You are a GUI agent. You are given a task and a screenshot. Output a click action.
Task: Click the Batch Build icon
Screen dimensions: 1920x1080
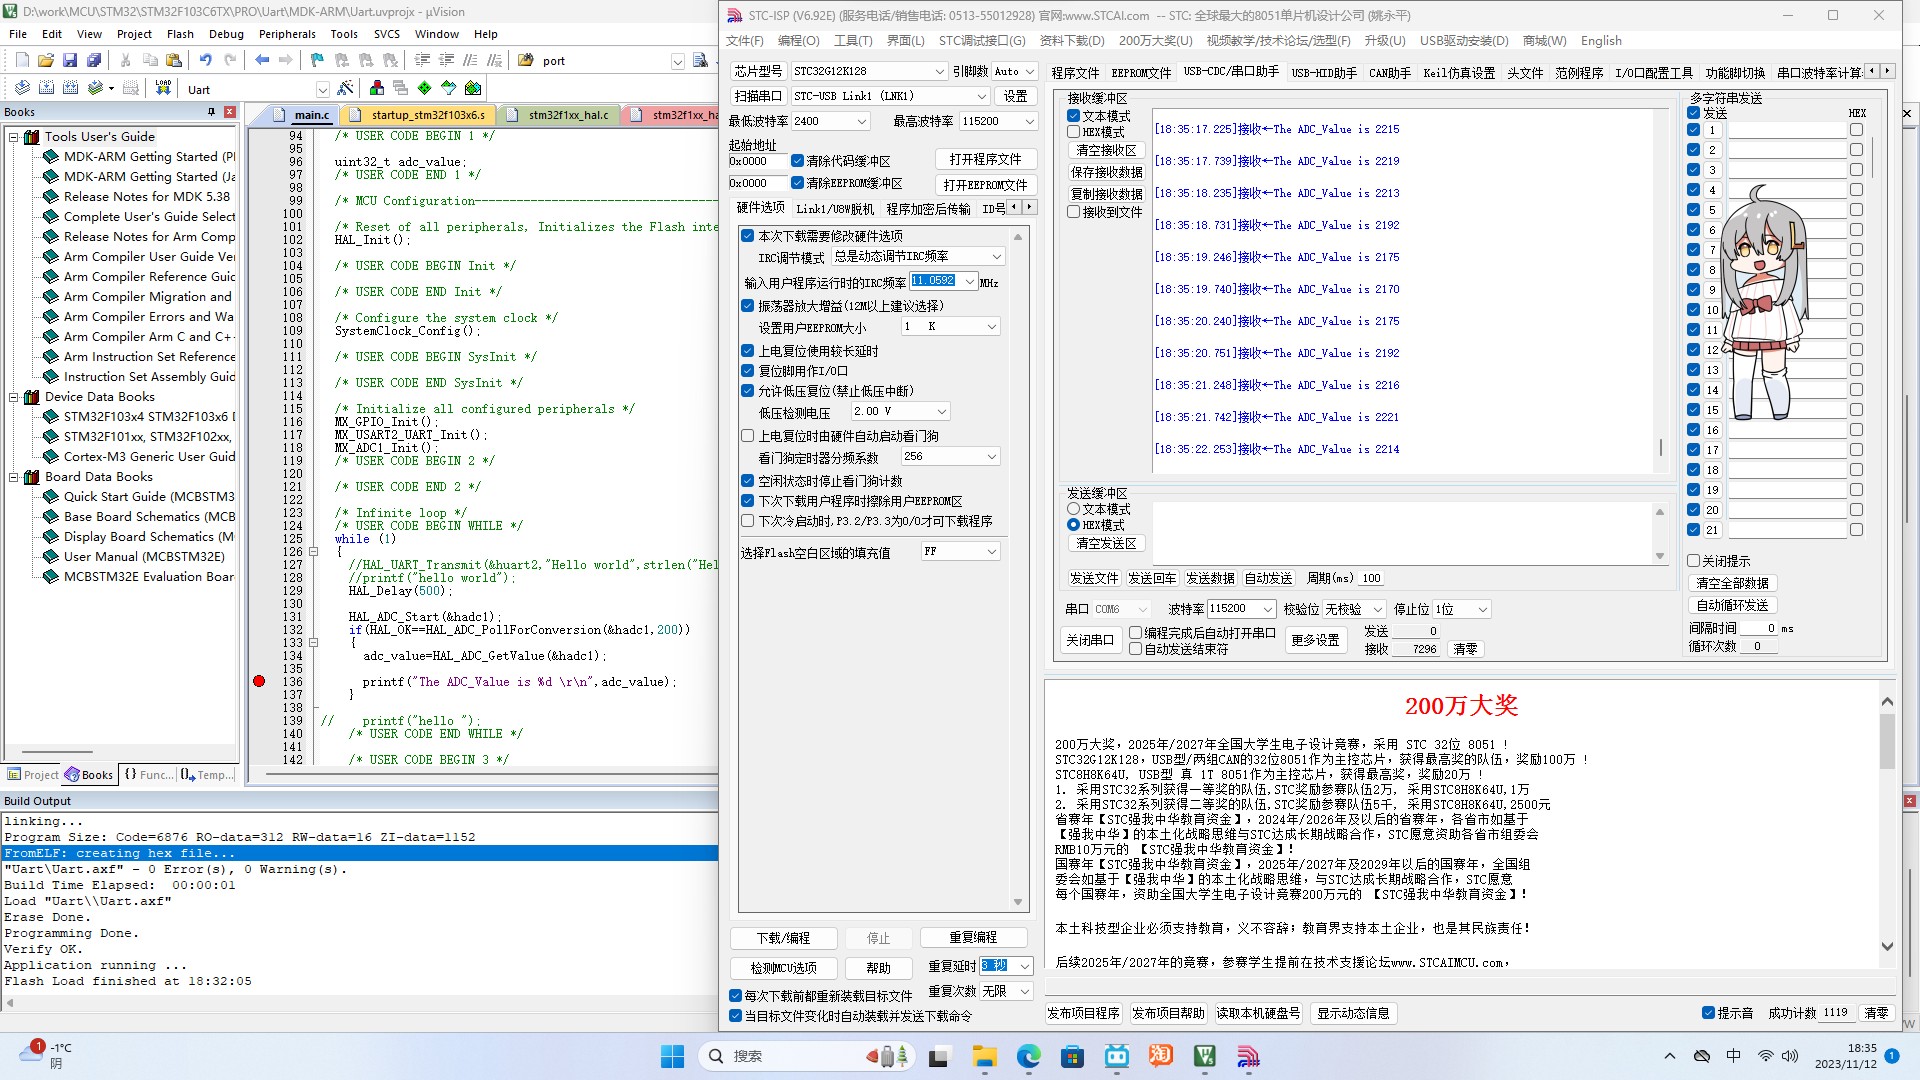95,88
